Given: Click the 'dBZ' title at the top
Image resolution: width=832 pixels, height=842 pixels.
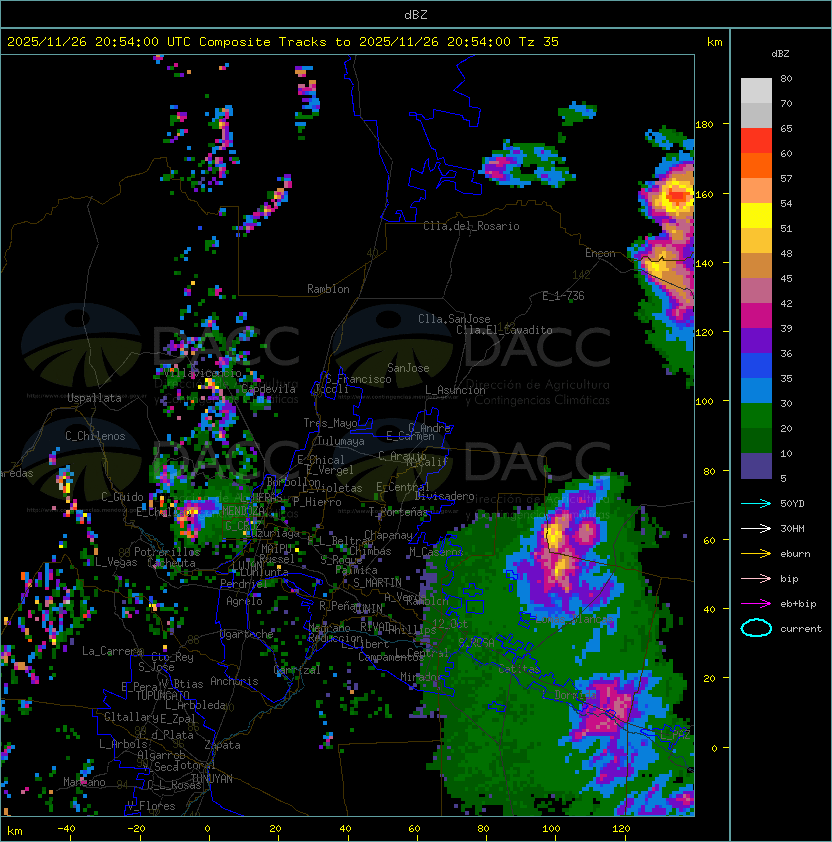Looking at the screenshot, I should 416,14.
